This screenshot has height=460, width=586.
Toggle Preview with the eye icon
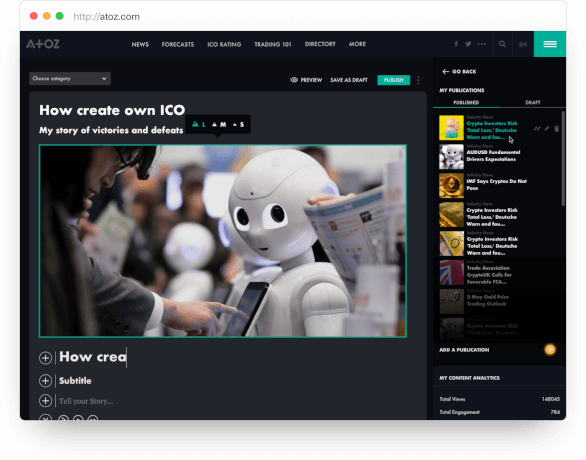[x=294, y=80]
